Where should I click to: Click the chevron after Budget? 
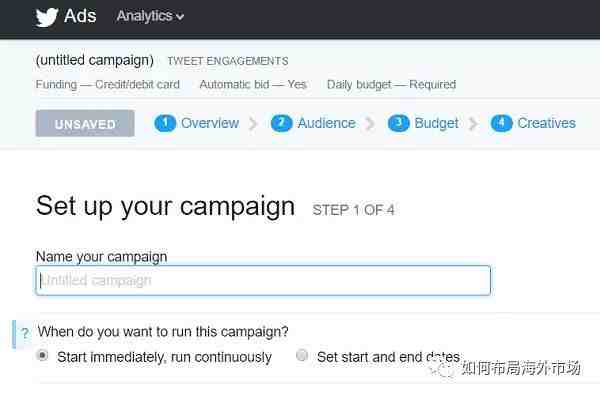pyautogui.click(x=473, y=124)
